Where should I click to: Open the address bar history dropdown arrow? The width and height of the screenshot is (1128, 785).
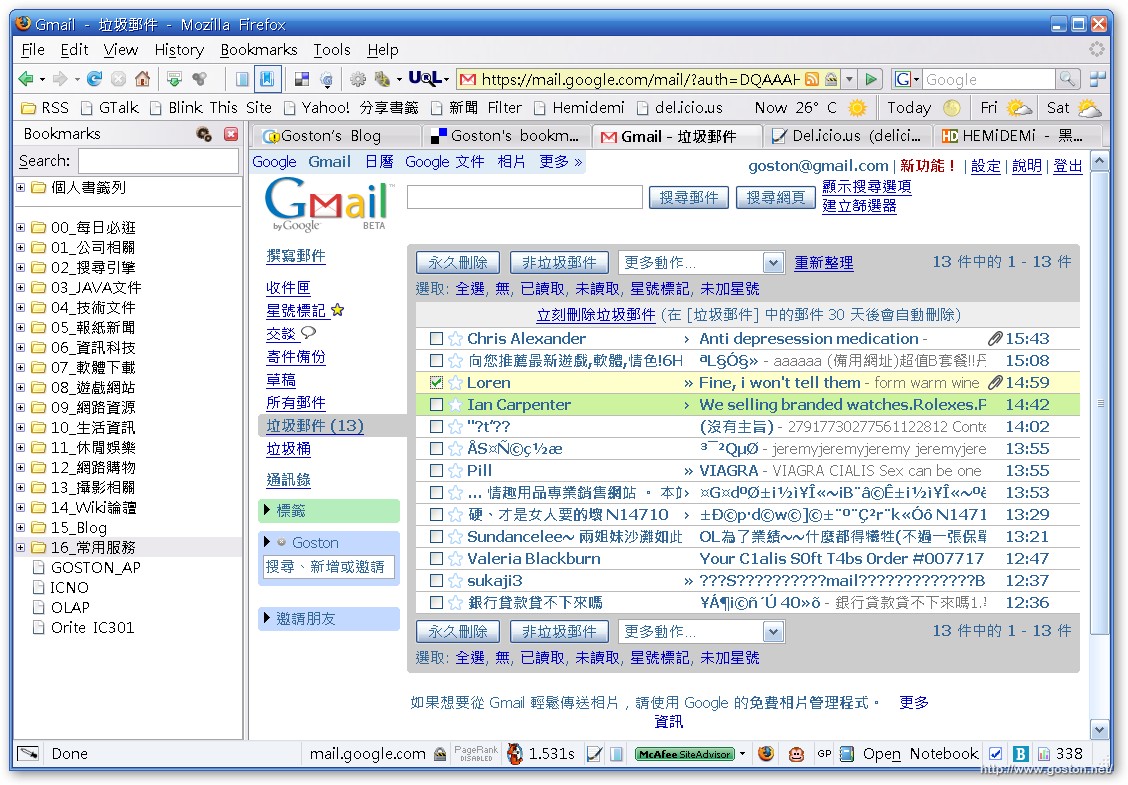[850, 79]
